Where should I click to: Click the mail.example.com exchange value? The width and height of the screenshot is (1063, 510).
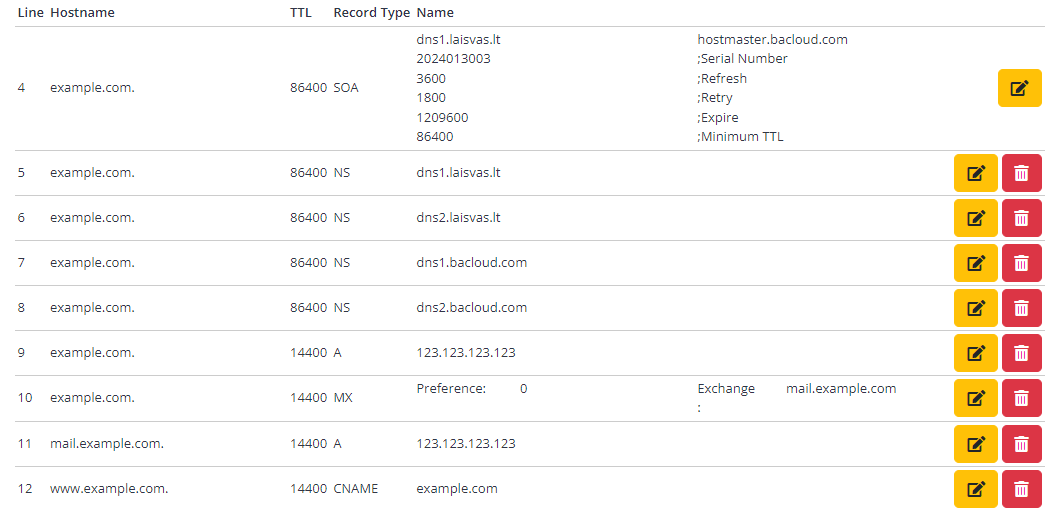click(841, 389)
